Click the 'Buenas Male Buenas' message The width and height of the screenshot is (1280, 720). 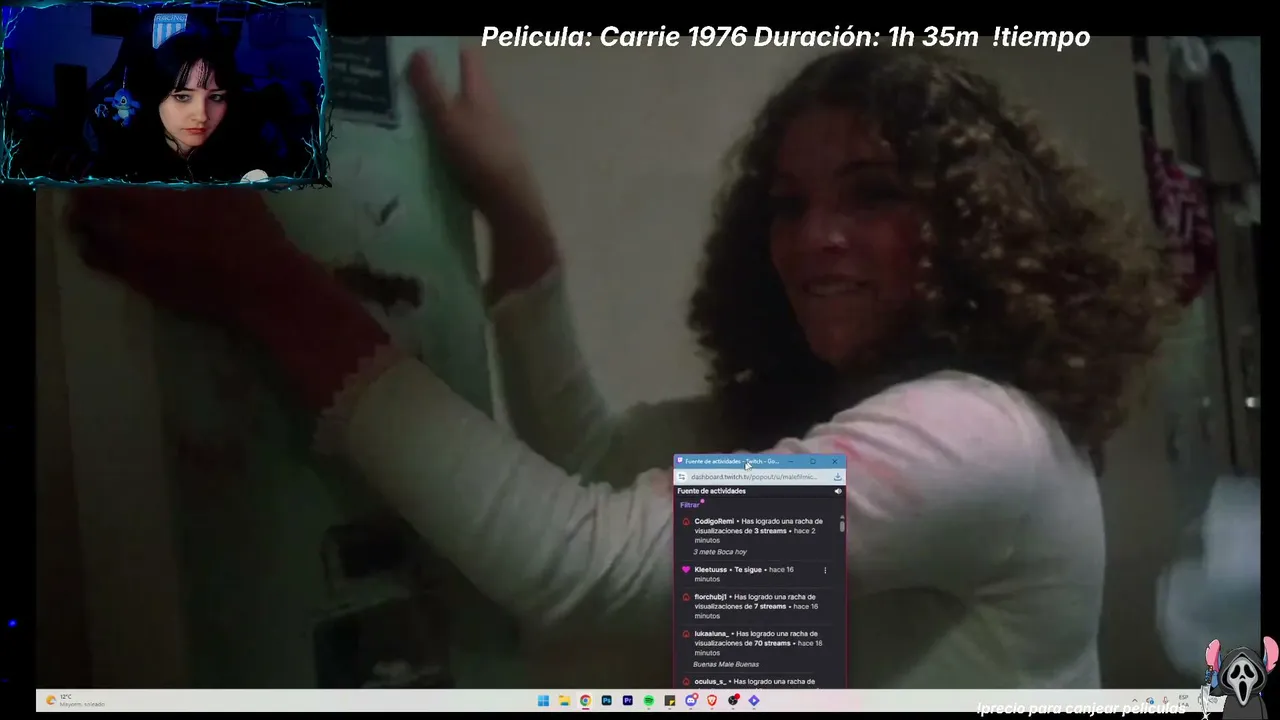[x=726, y=664]
